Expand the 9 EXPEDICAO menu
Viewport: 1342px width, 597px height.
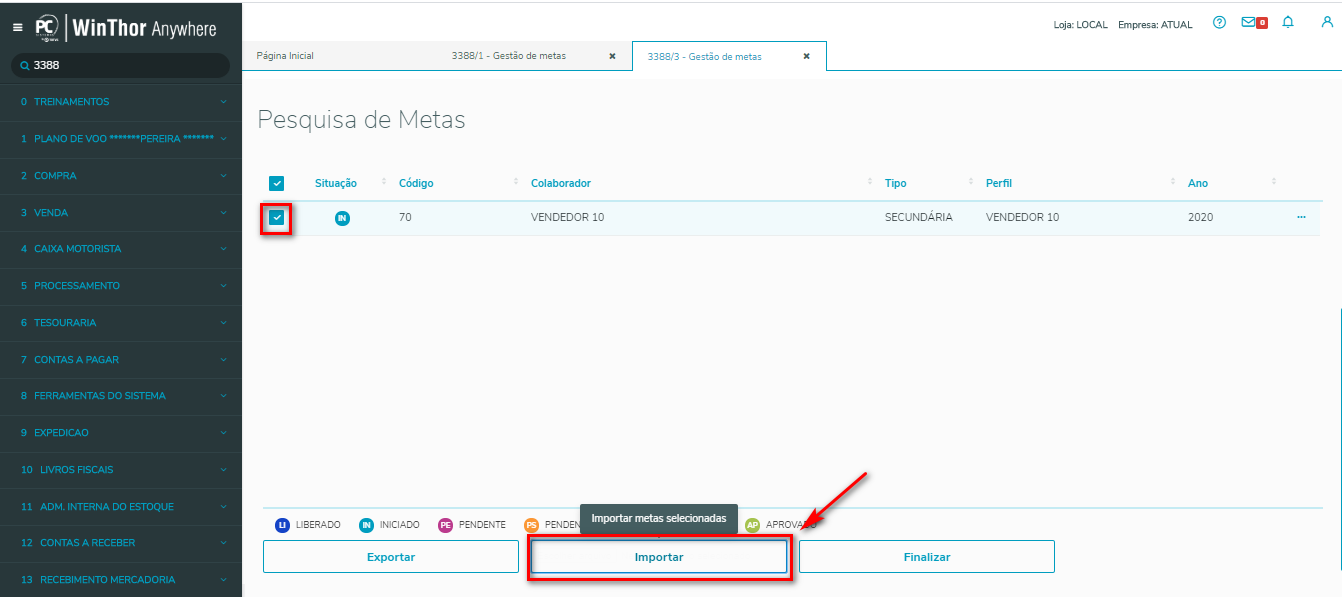(x=121, y=433)
